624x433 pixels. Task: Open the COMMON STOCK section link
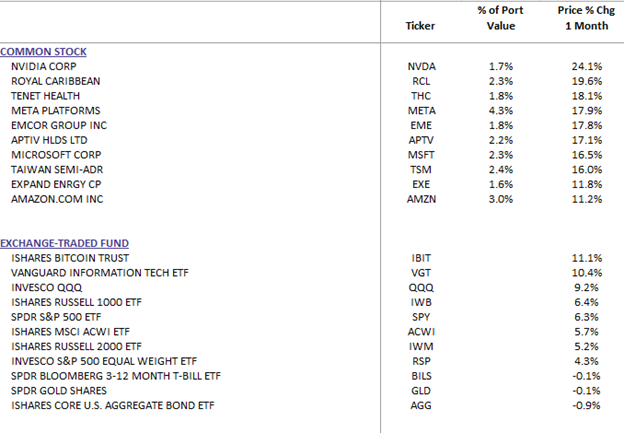[43, 52]
